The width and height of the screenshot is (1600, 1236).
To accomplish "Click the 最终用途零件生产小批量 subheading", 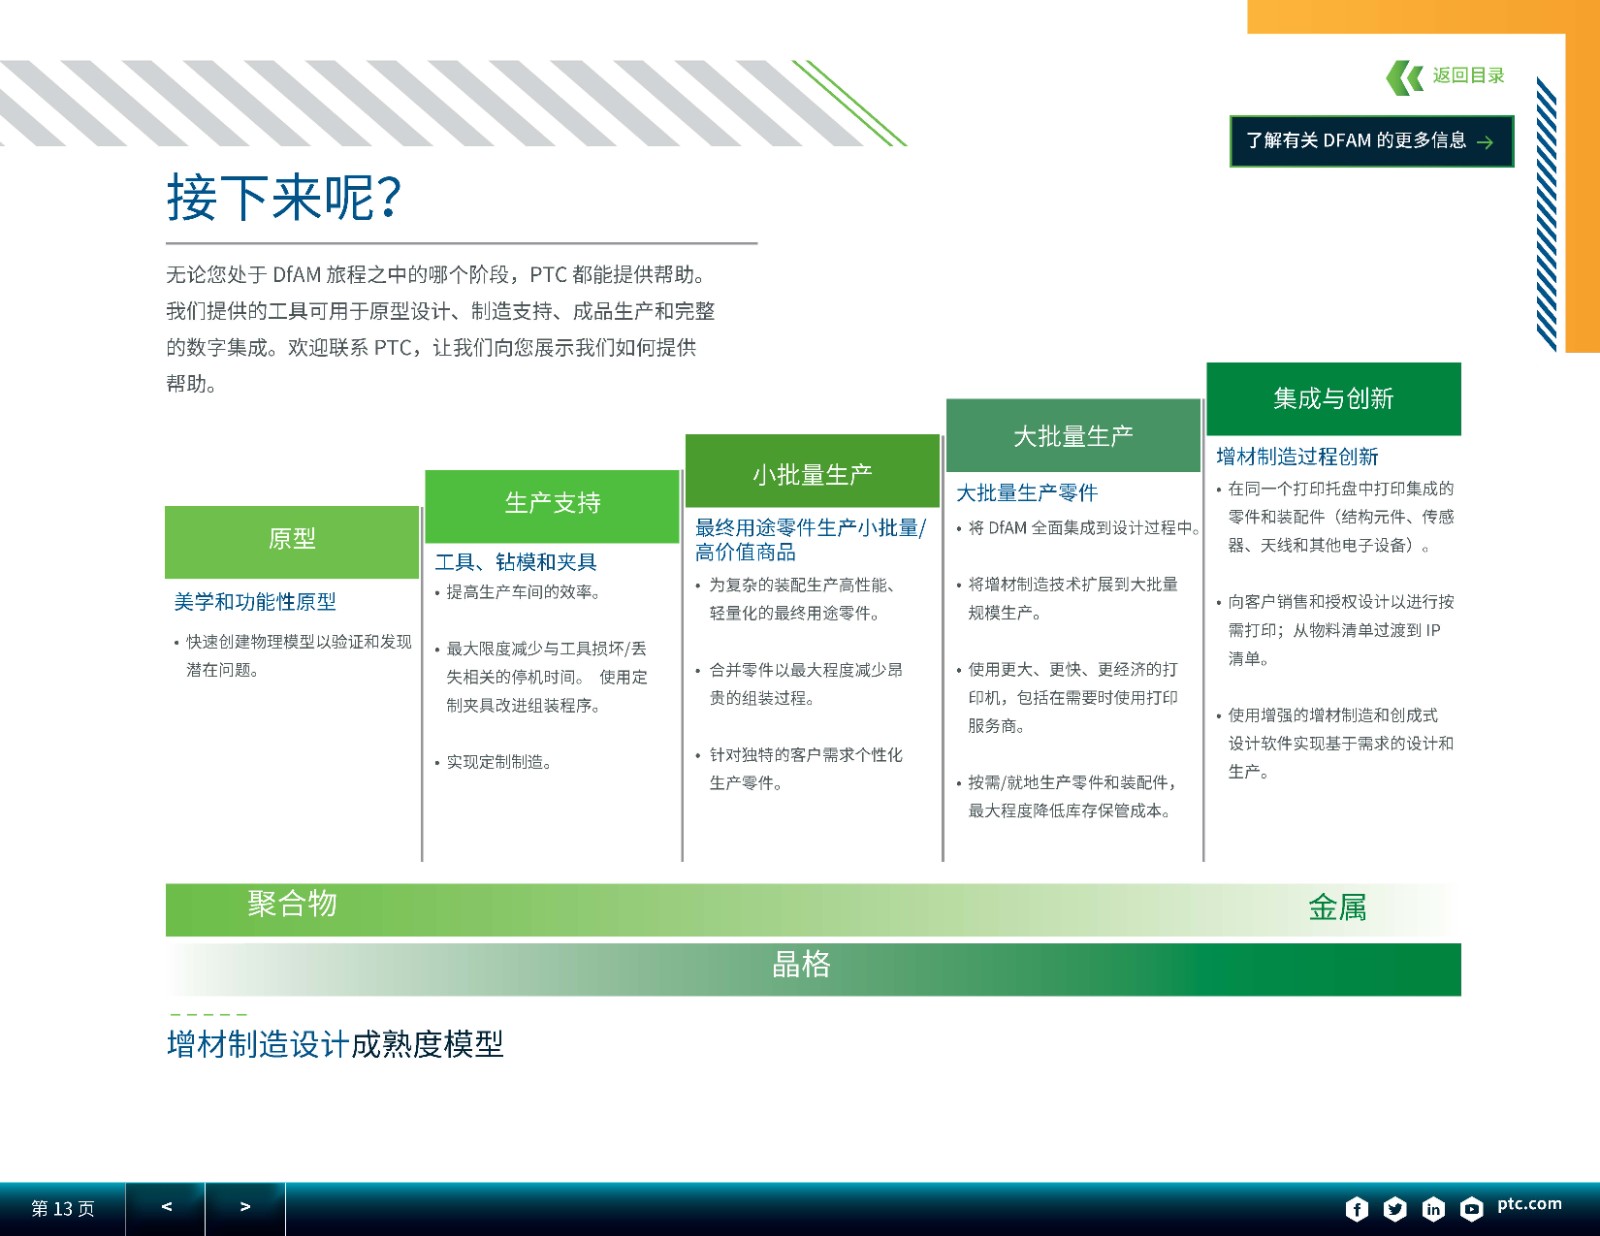I will (x=811, y=540).
